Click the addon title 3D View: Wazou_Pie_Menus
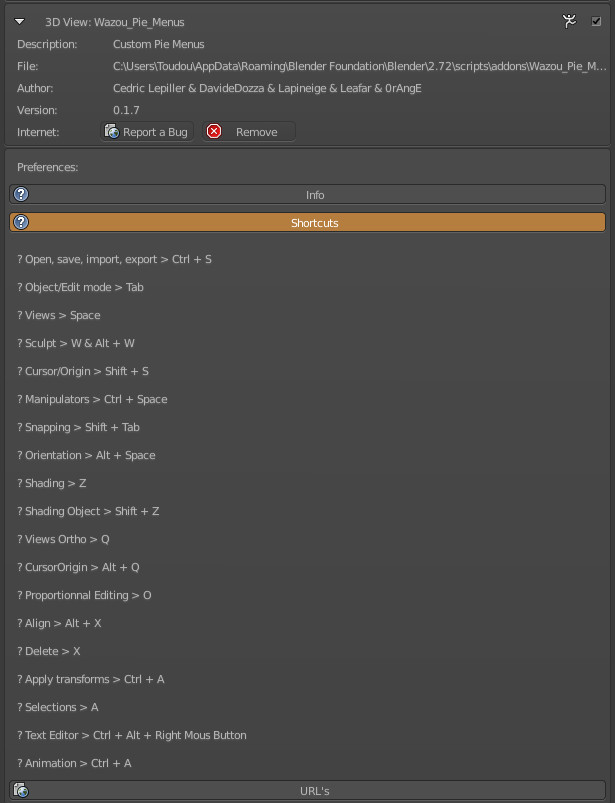615x803 pixels. coord(115,22)
